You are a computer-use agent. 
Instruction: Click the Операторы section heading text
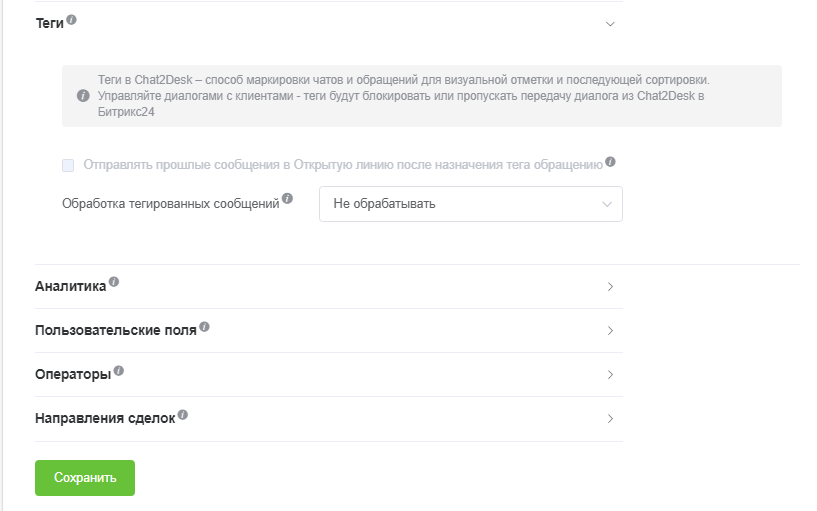(x=72, y=375)
